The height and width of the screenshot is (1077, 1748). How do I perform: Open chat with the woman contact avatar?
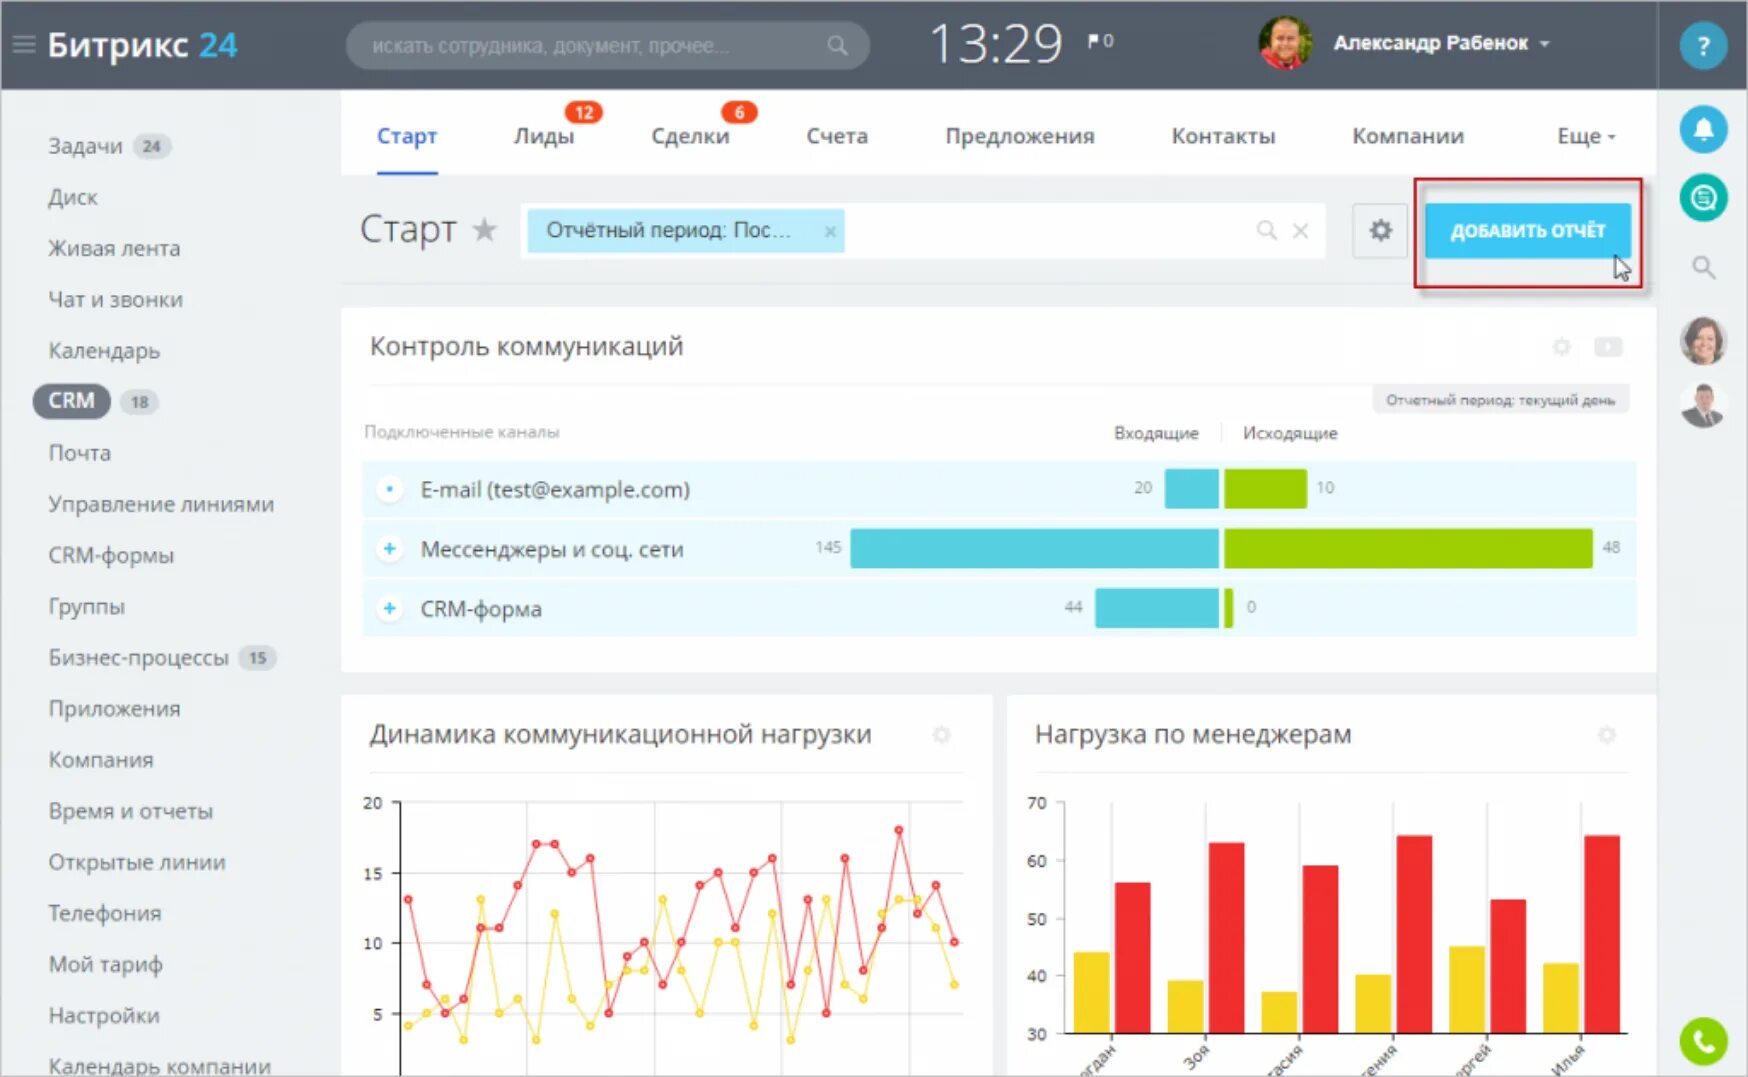click(1703, 341)
